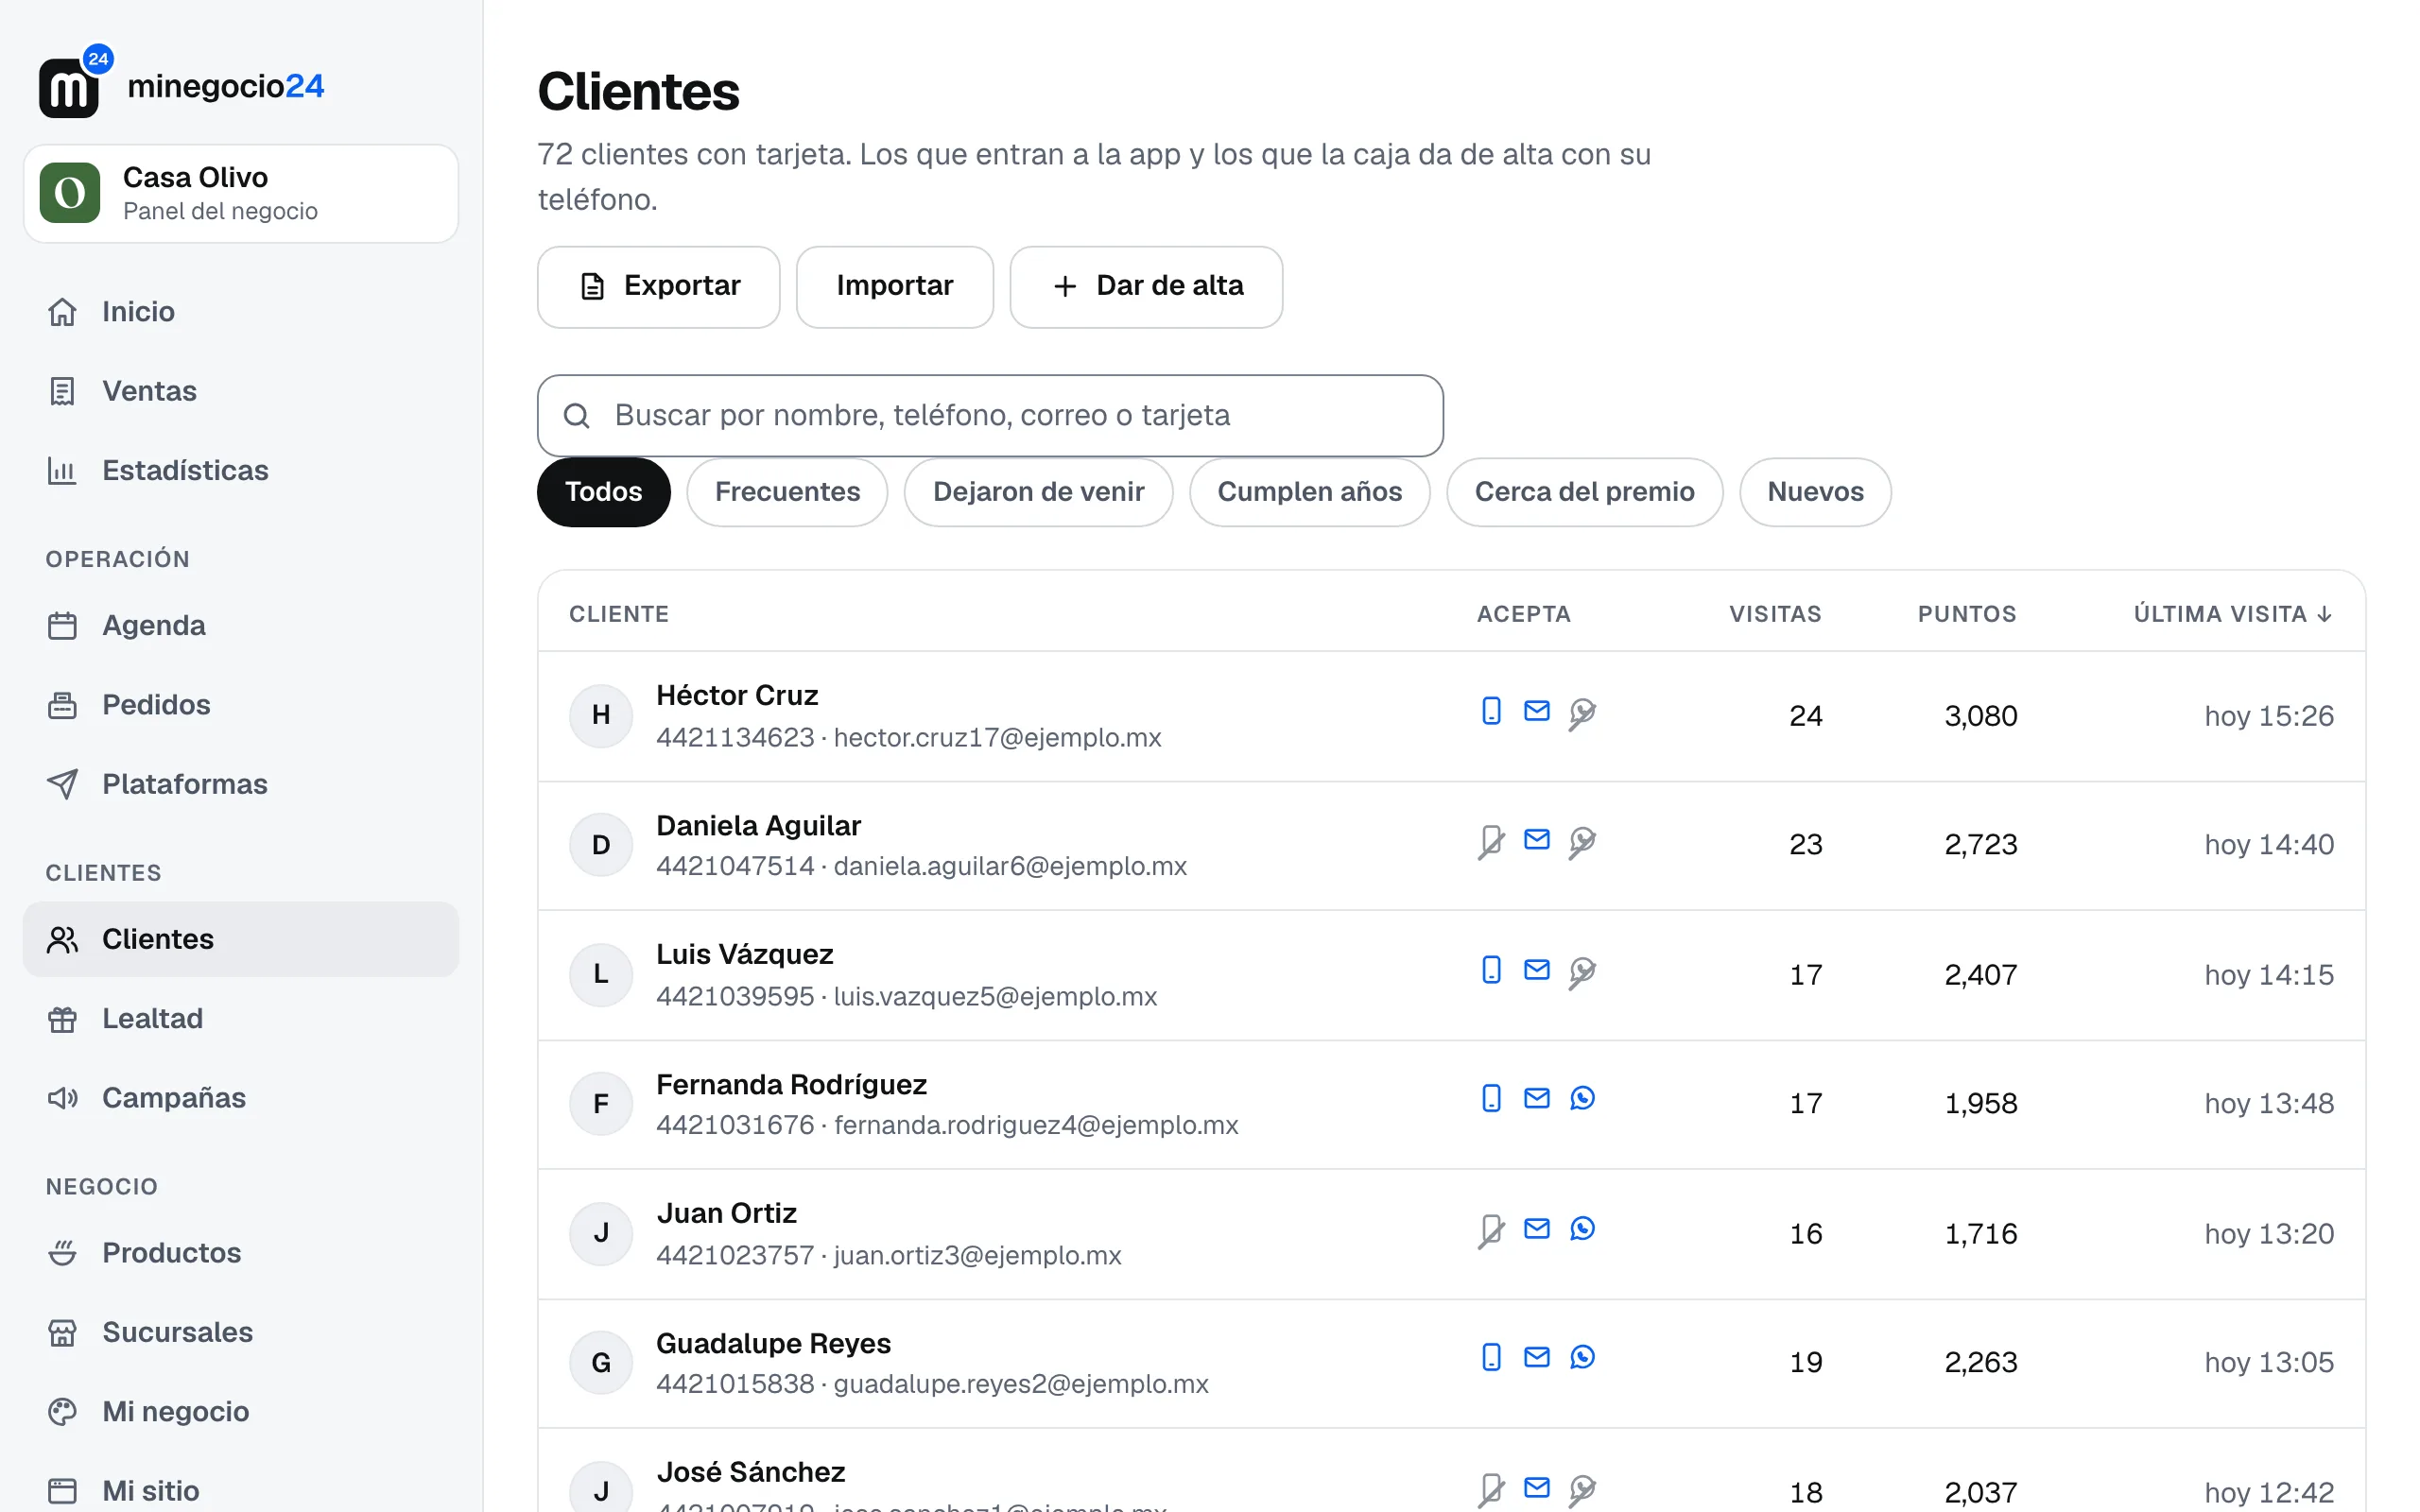Select the Todos filter chip

point(603,492)
